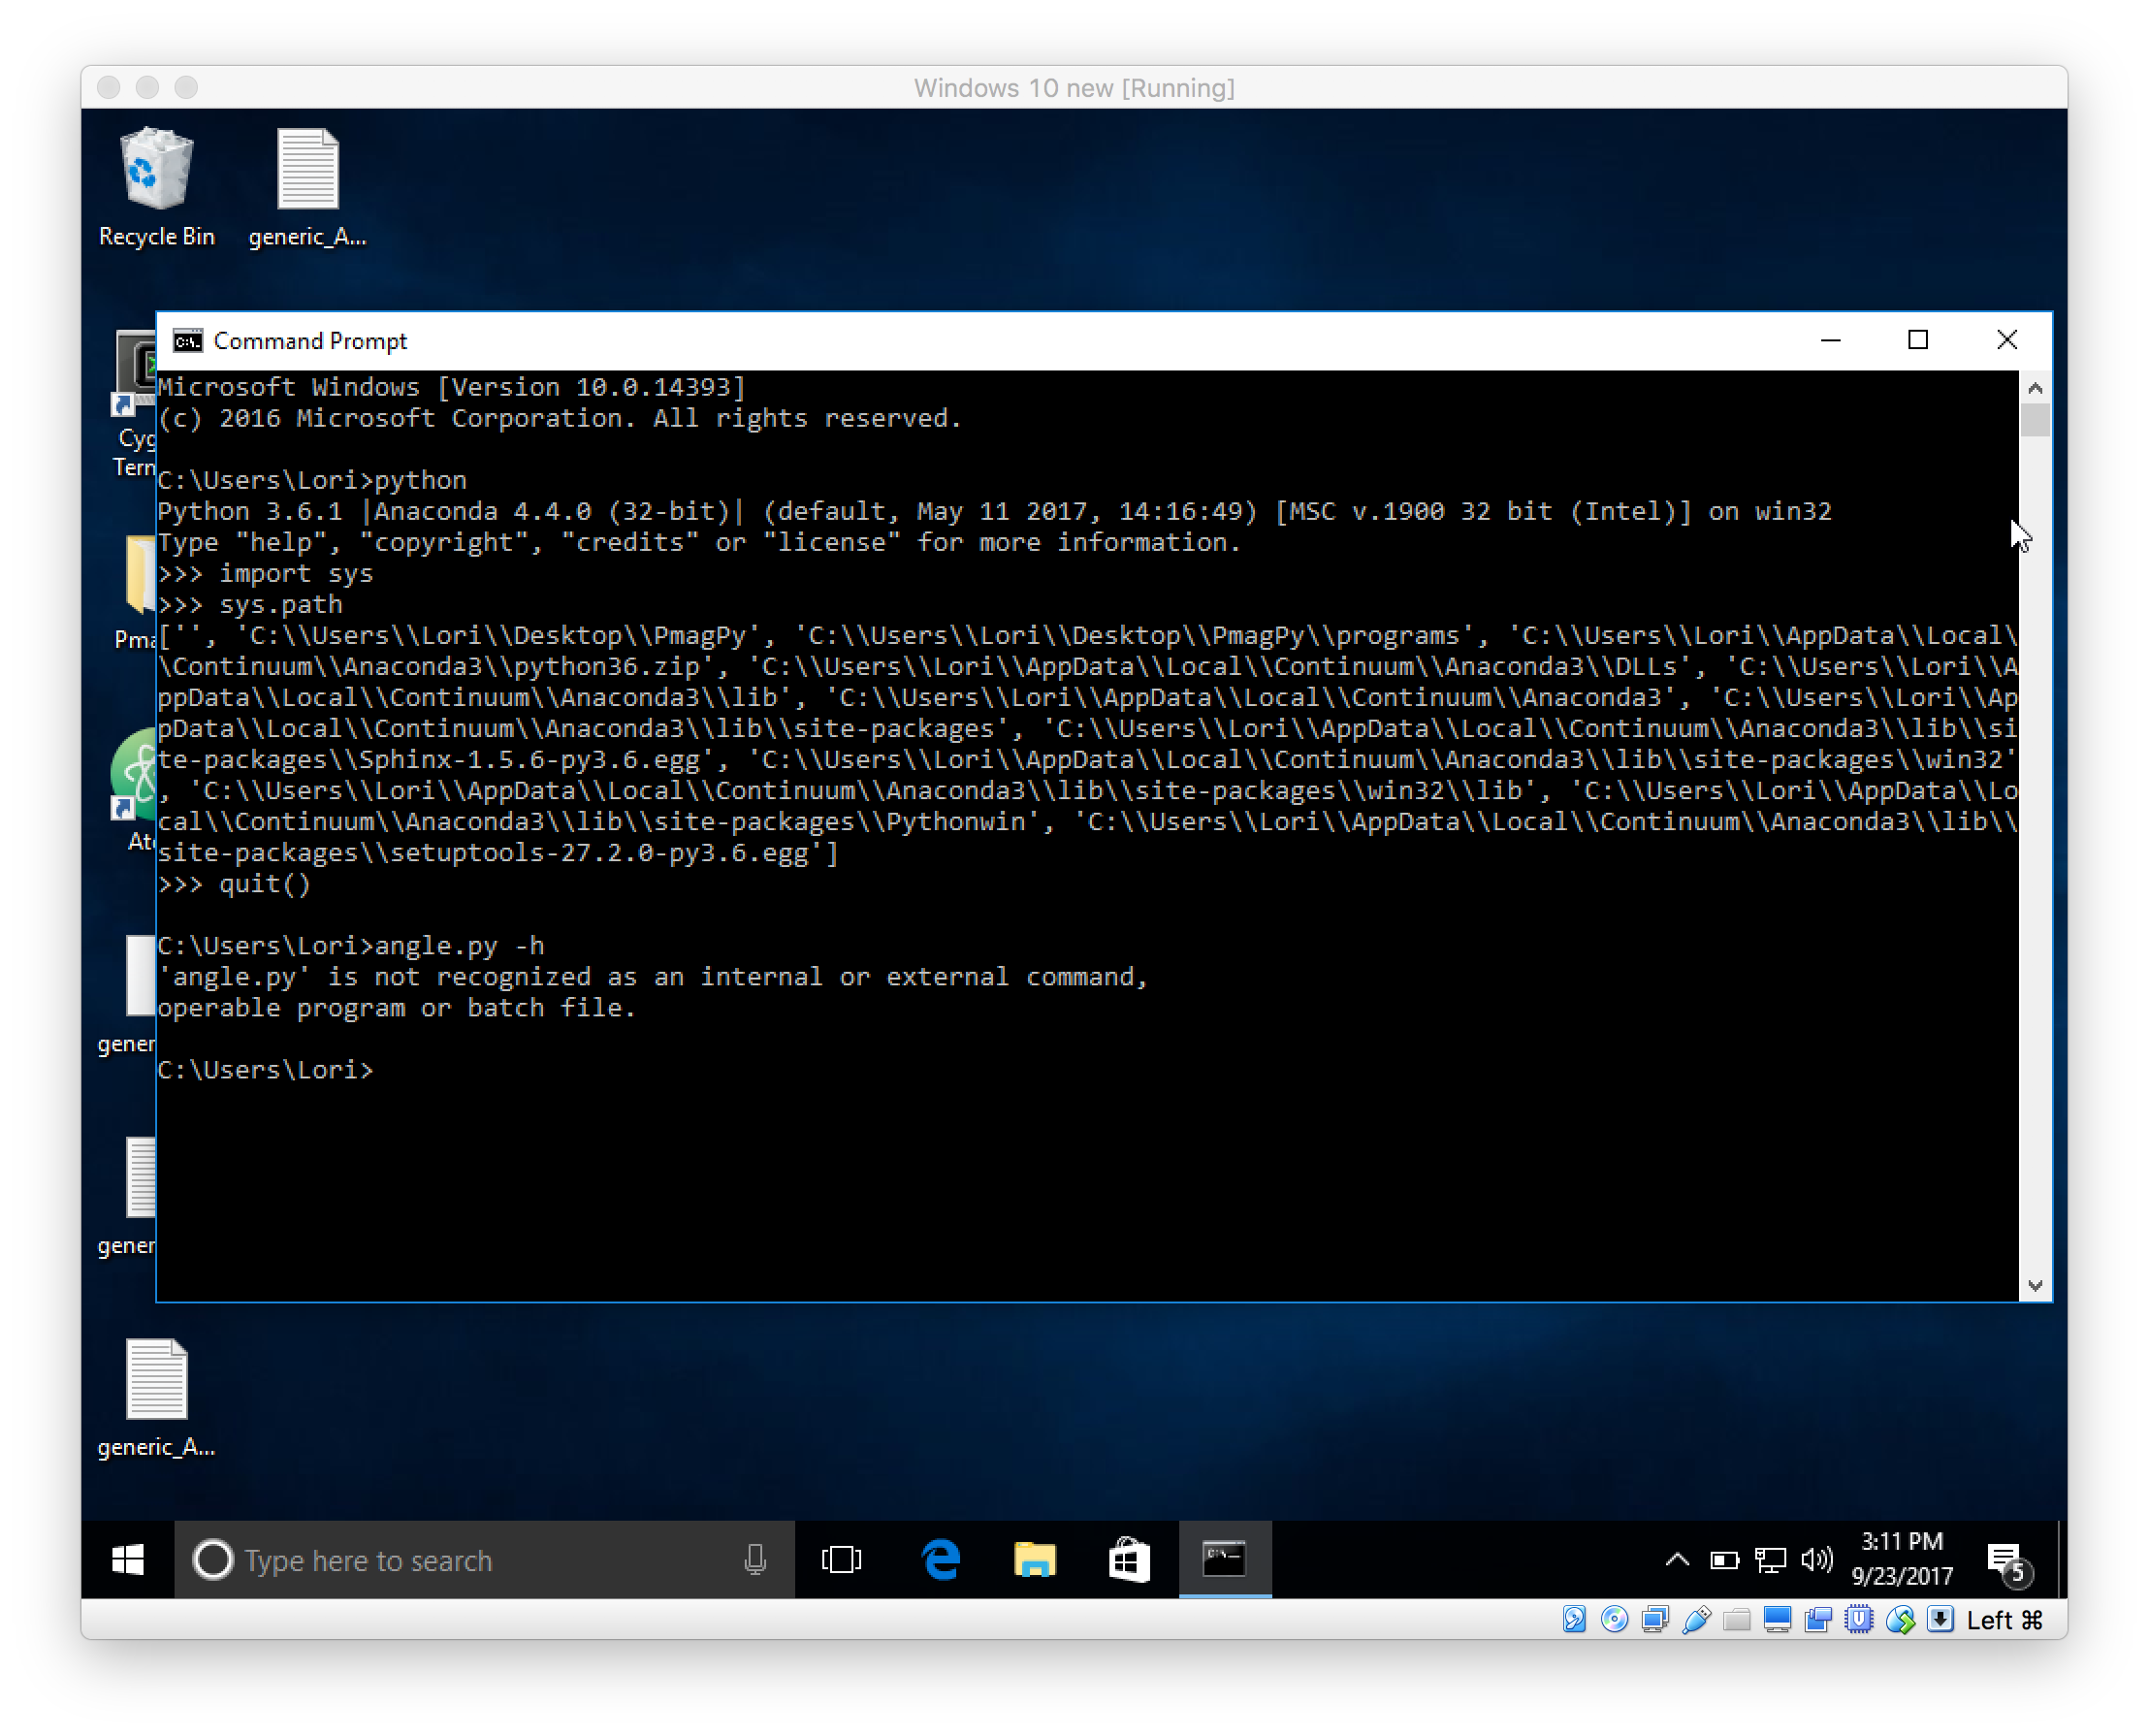Open the Microsoft Store taskbar icon
This screenshot has width=2149, height=1736.
1128,1559
